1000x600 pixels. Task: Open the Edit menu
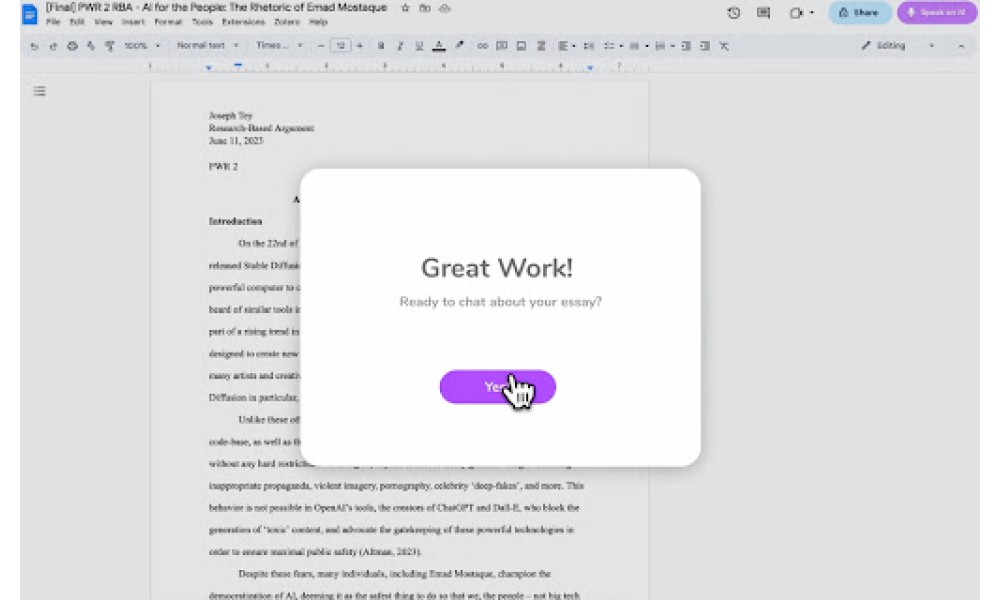click(77, 22)
